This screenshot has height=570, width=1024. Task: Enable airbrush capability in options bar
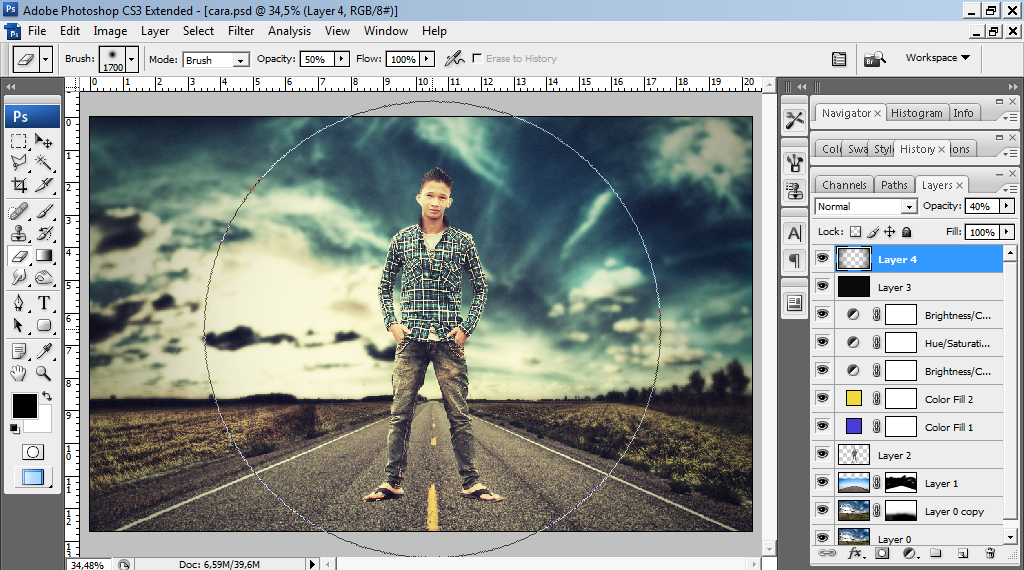pyautogui.click(x=454, y=59)
